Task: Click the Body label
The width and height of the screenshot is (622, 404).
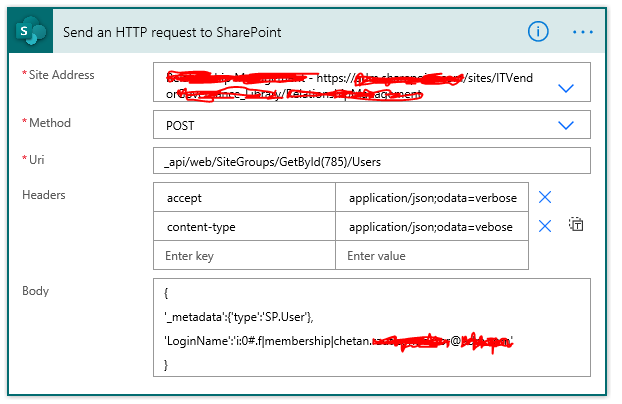Action: tap(35, 291)
